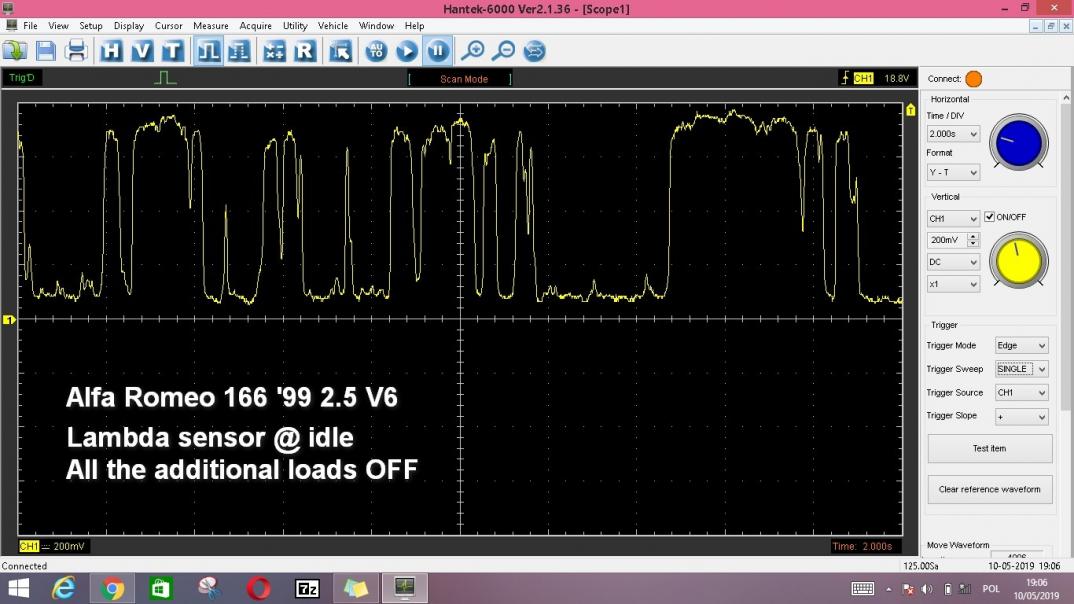The image size is (1074, 604).
Task: Increase the 200mV volts/div stepper
Action: [973, 236]
